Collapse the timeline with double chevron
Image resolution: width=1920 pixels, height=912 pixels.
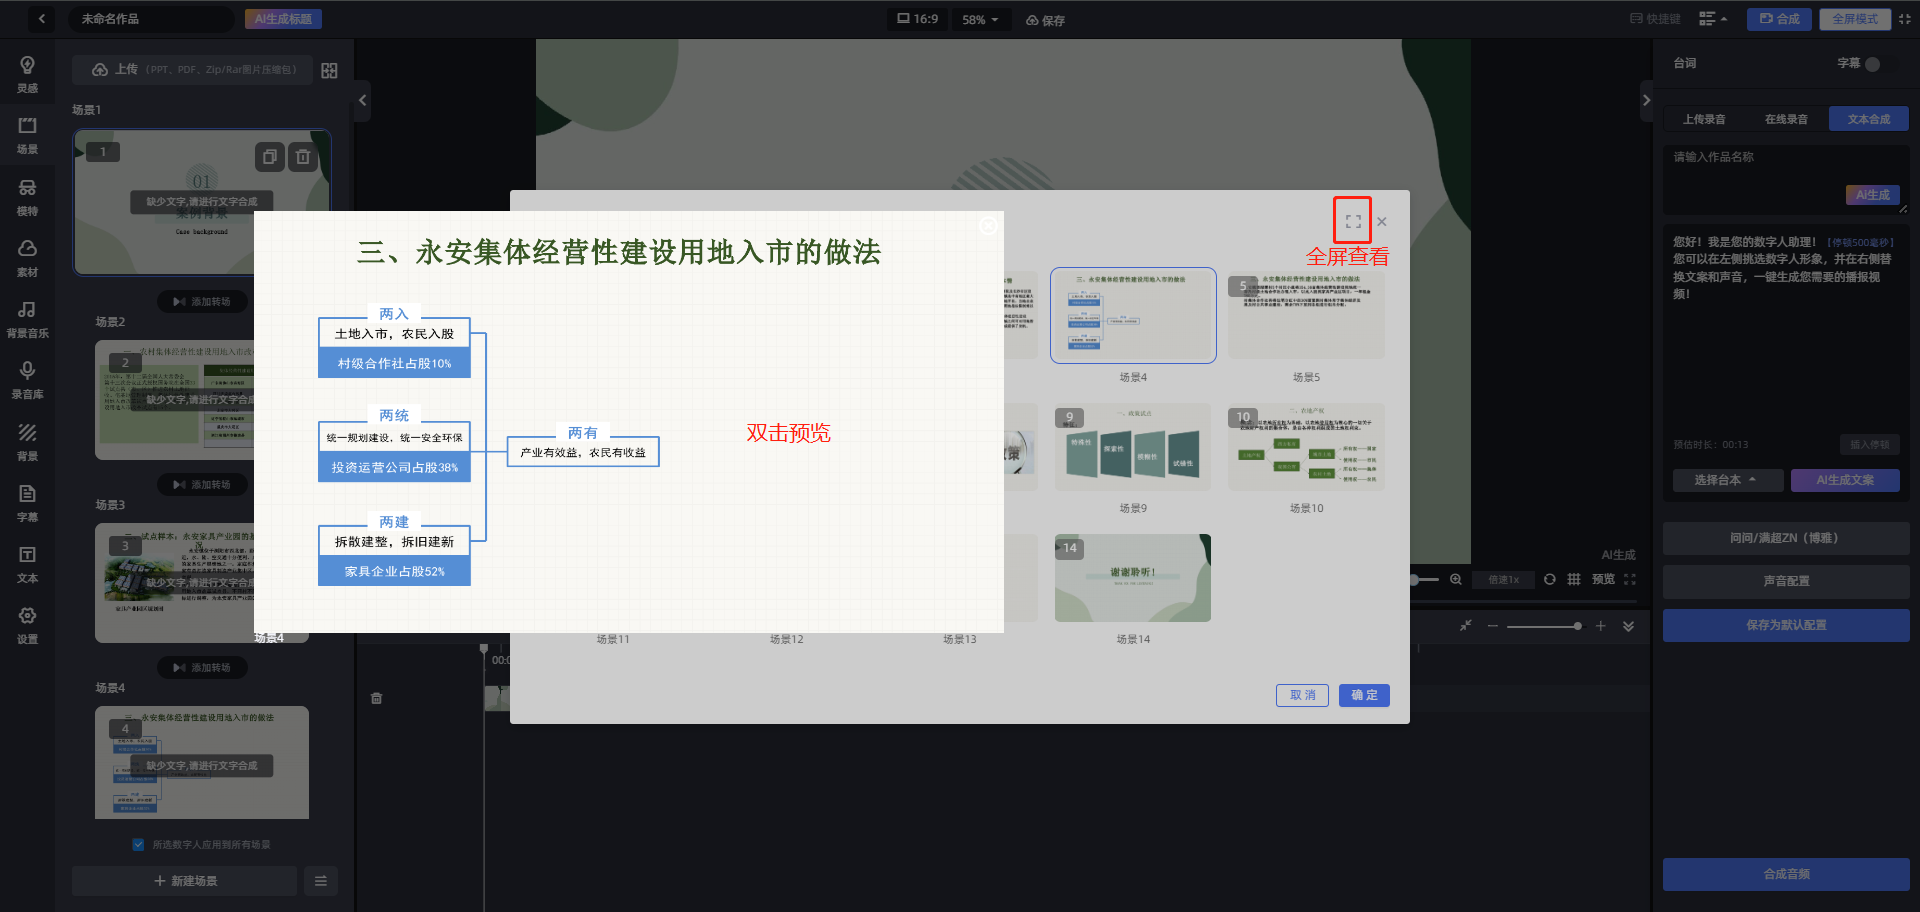[x=1629, y=626]
